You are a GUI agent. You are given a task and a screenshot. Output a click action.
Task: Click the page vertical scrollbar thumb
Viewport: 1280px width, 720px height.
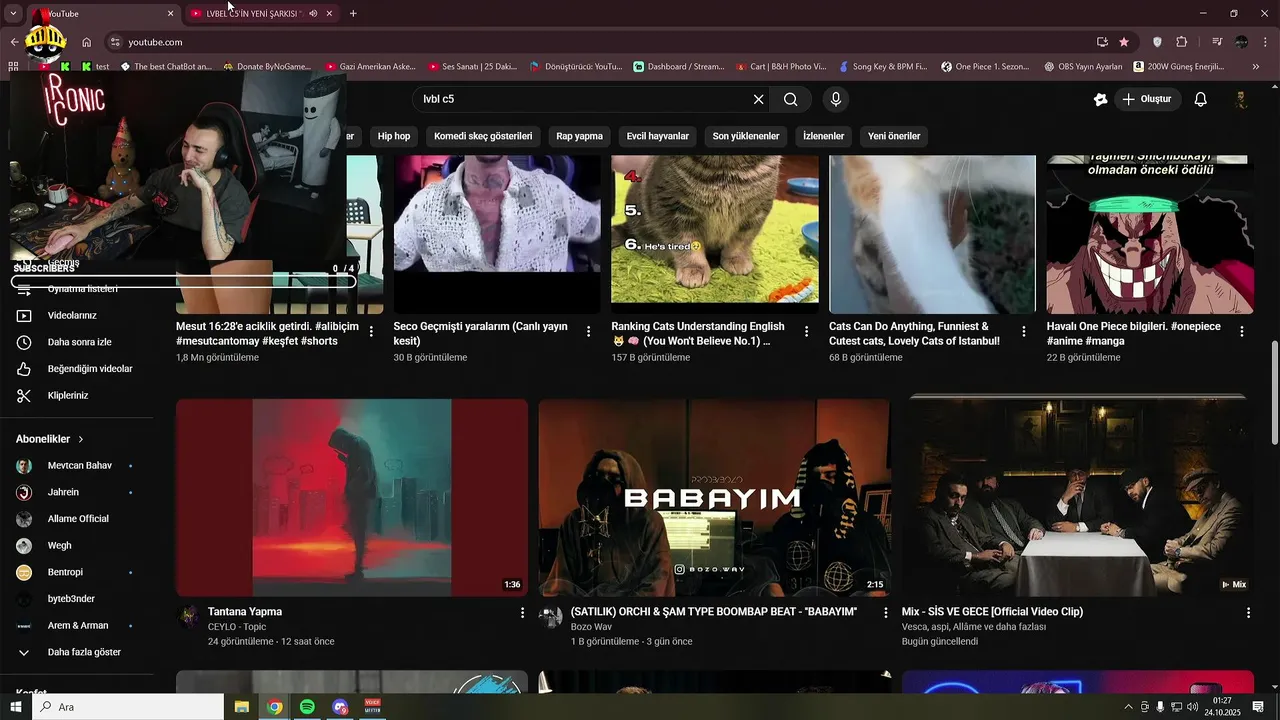click(1274, 393)
